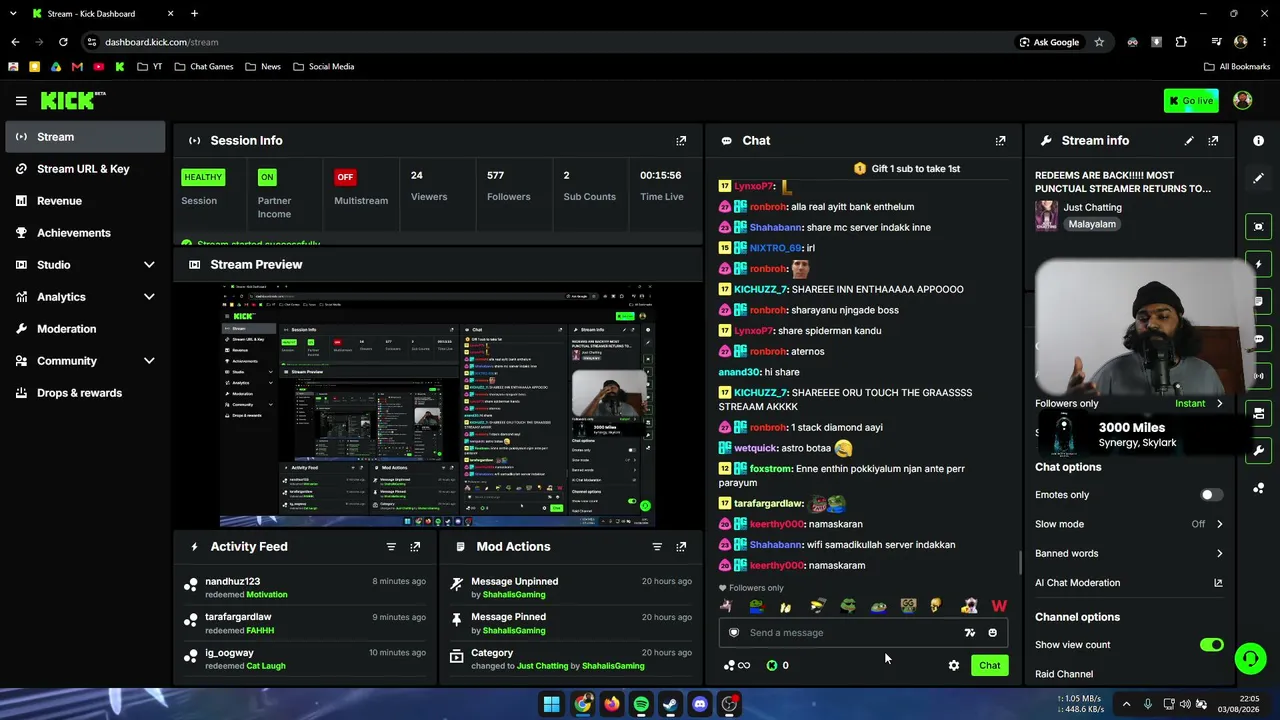The height and width of the screenshot is (720, 1280).
Task: Select Stream in the sidebar
Action: click(x=85, y=137)
